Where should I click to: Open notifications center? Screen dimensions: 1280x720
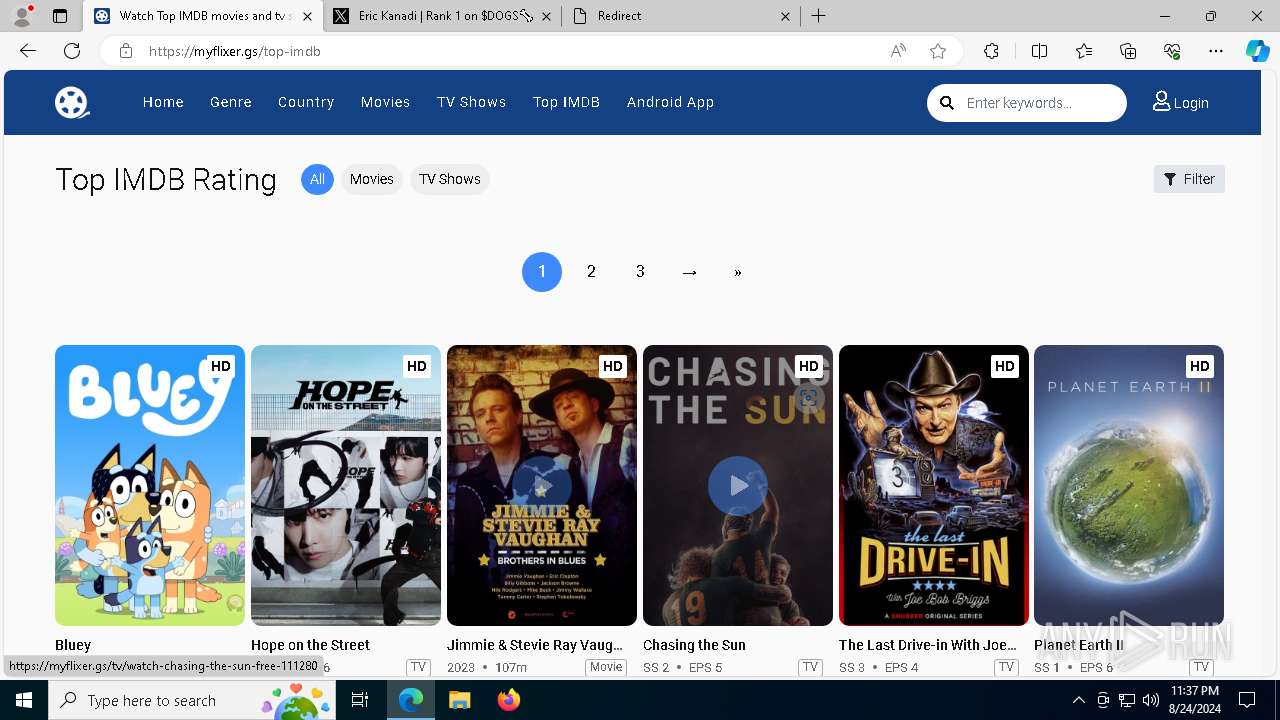click(x=1247, y=700)
